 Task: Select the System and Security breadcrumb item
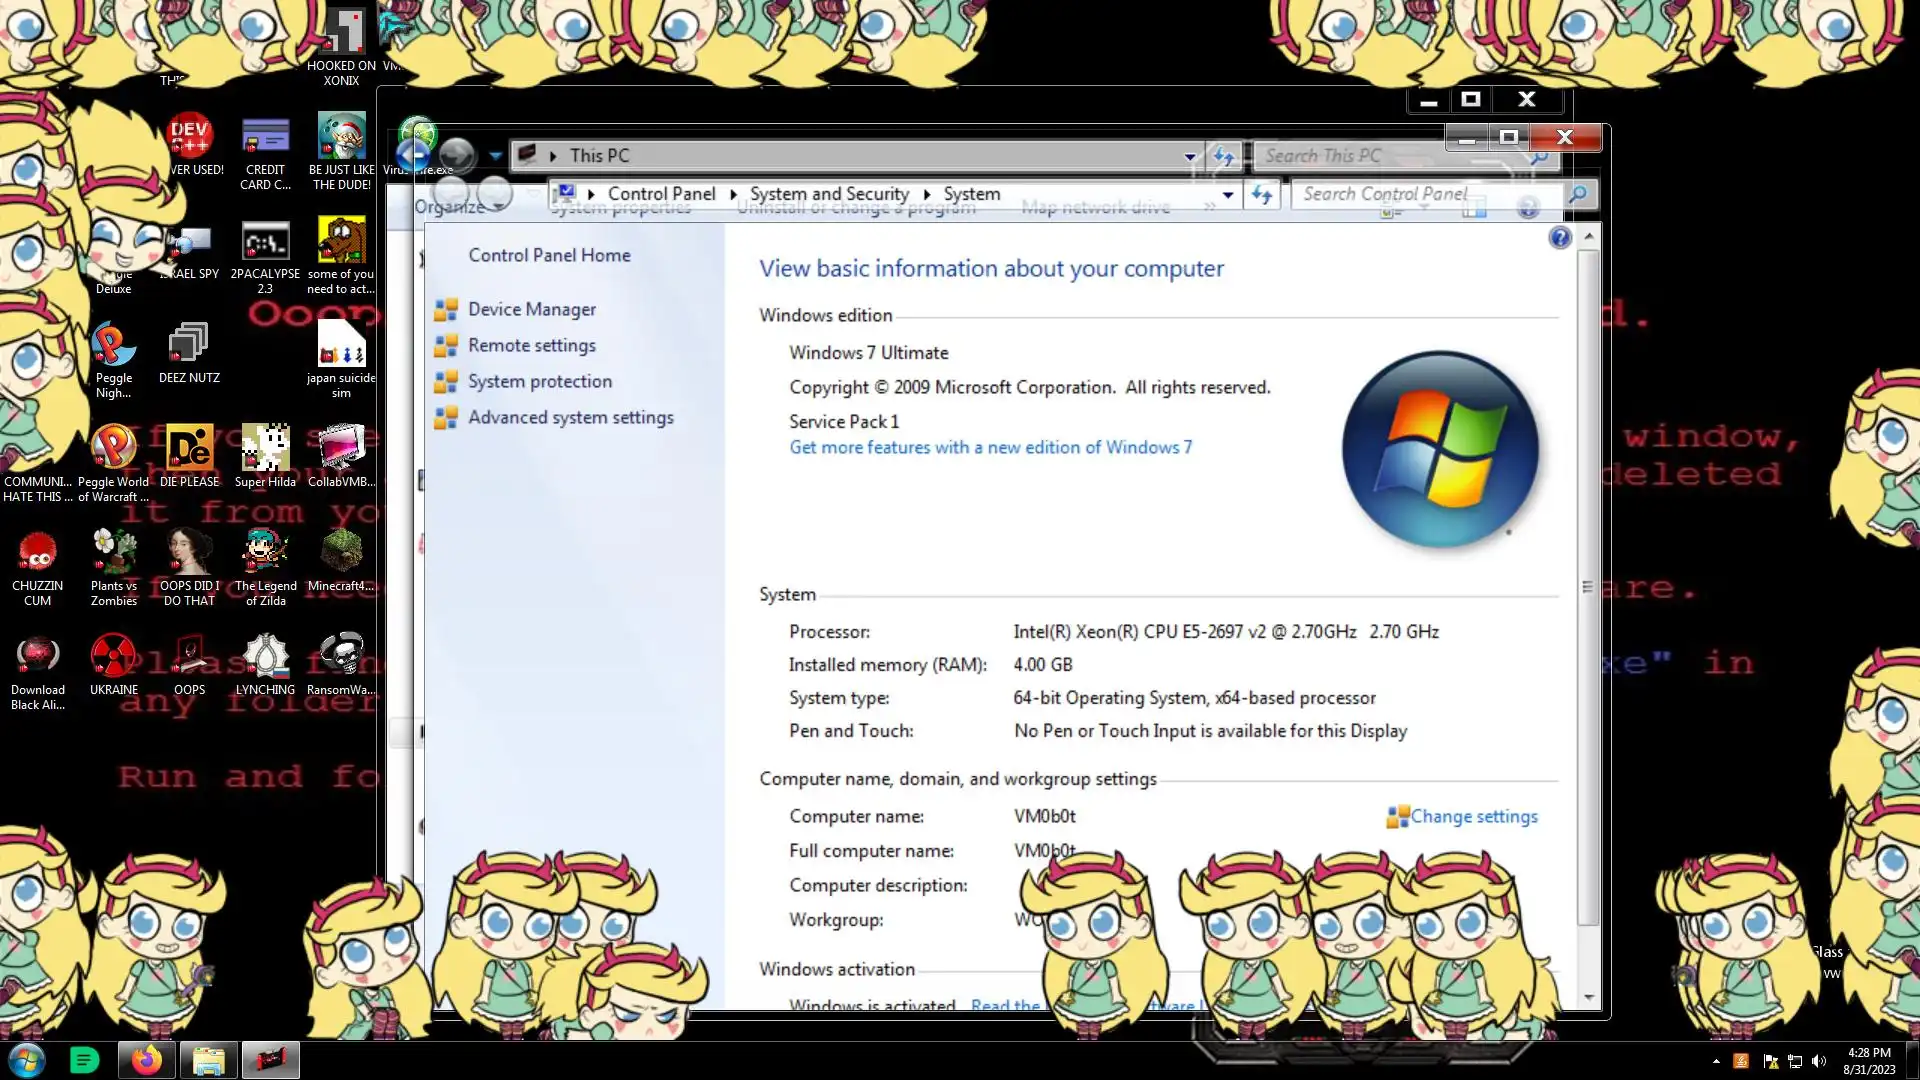pos(829,194)
